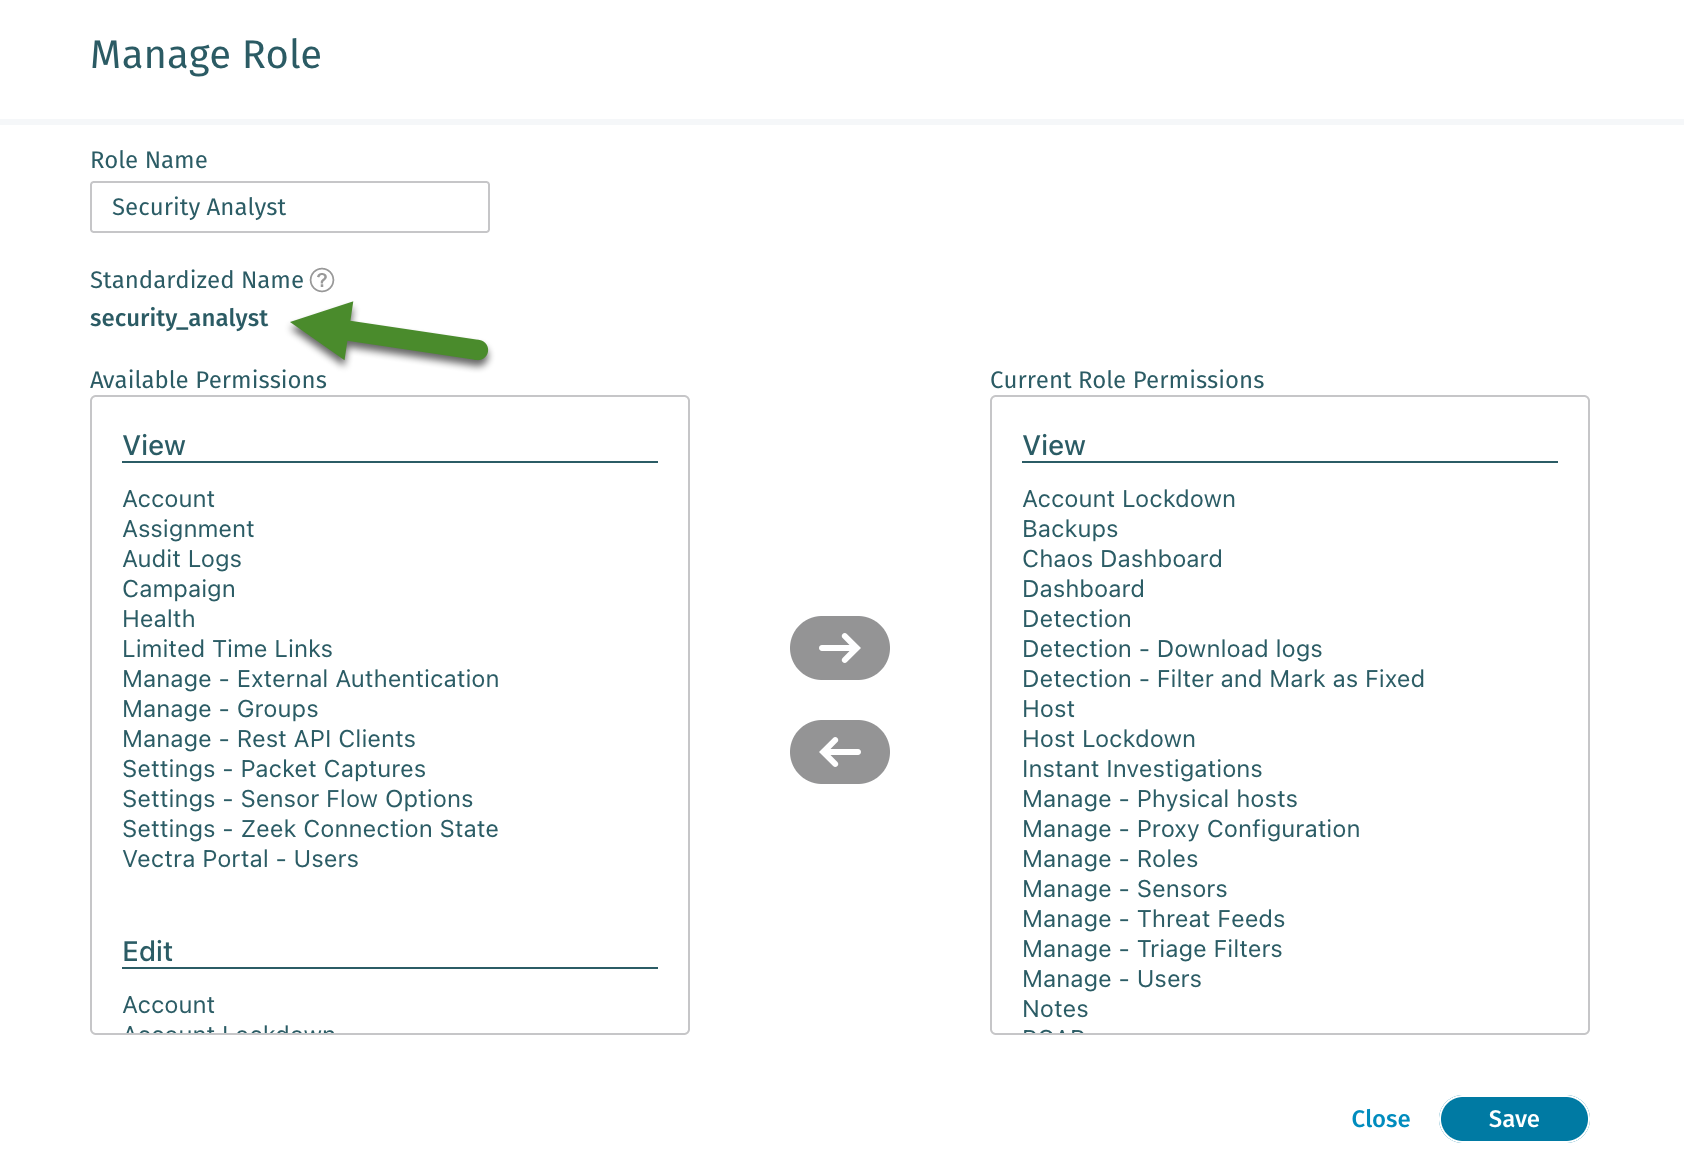
Task: Select Chaos Dashboard in current role permissions
Action: pos(1122,559)
